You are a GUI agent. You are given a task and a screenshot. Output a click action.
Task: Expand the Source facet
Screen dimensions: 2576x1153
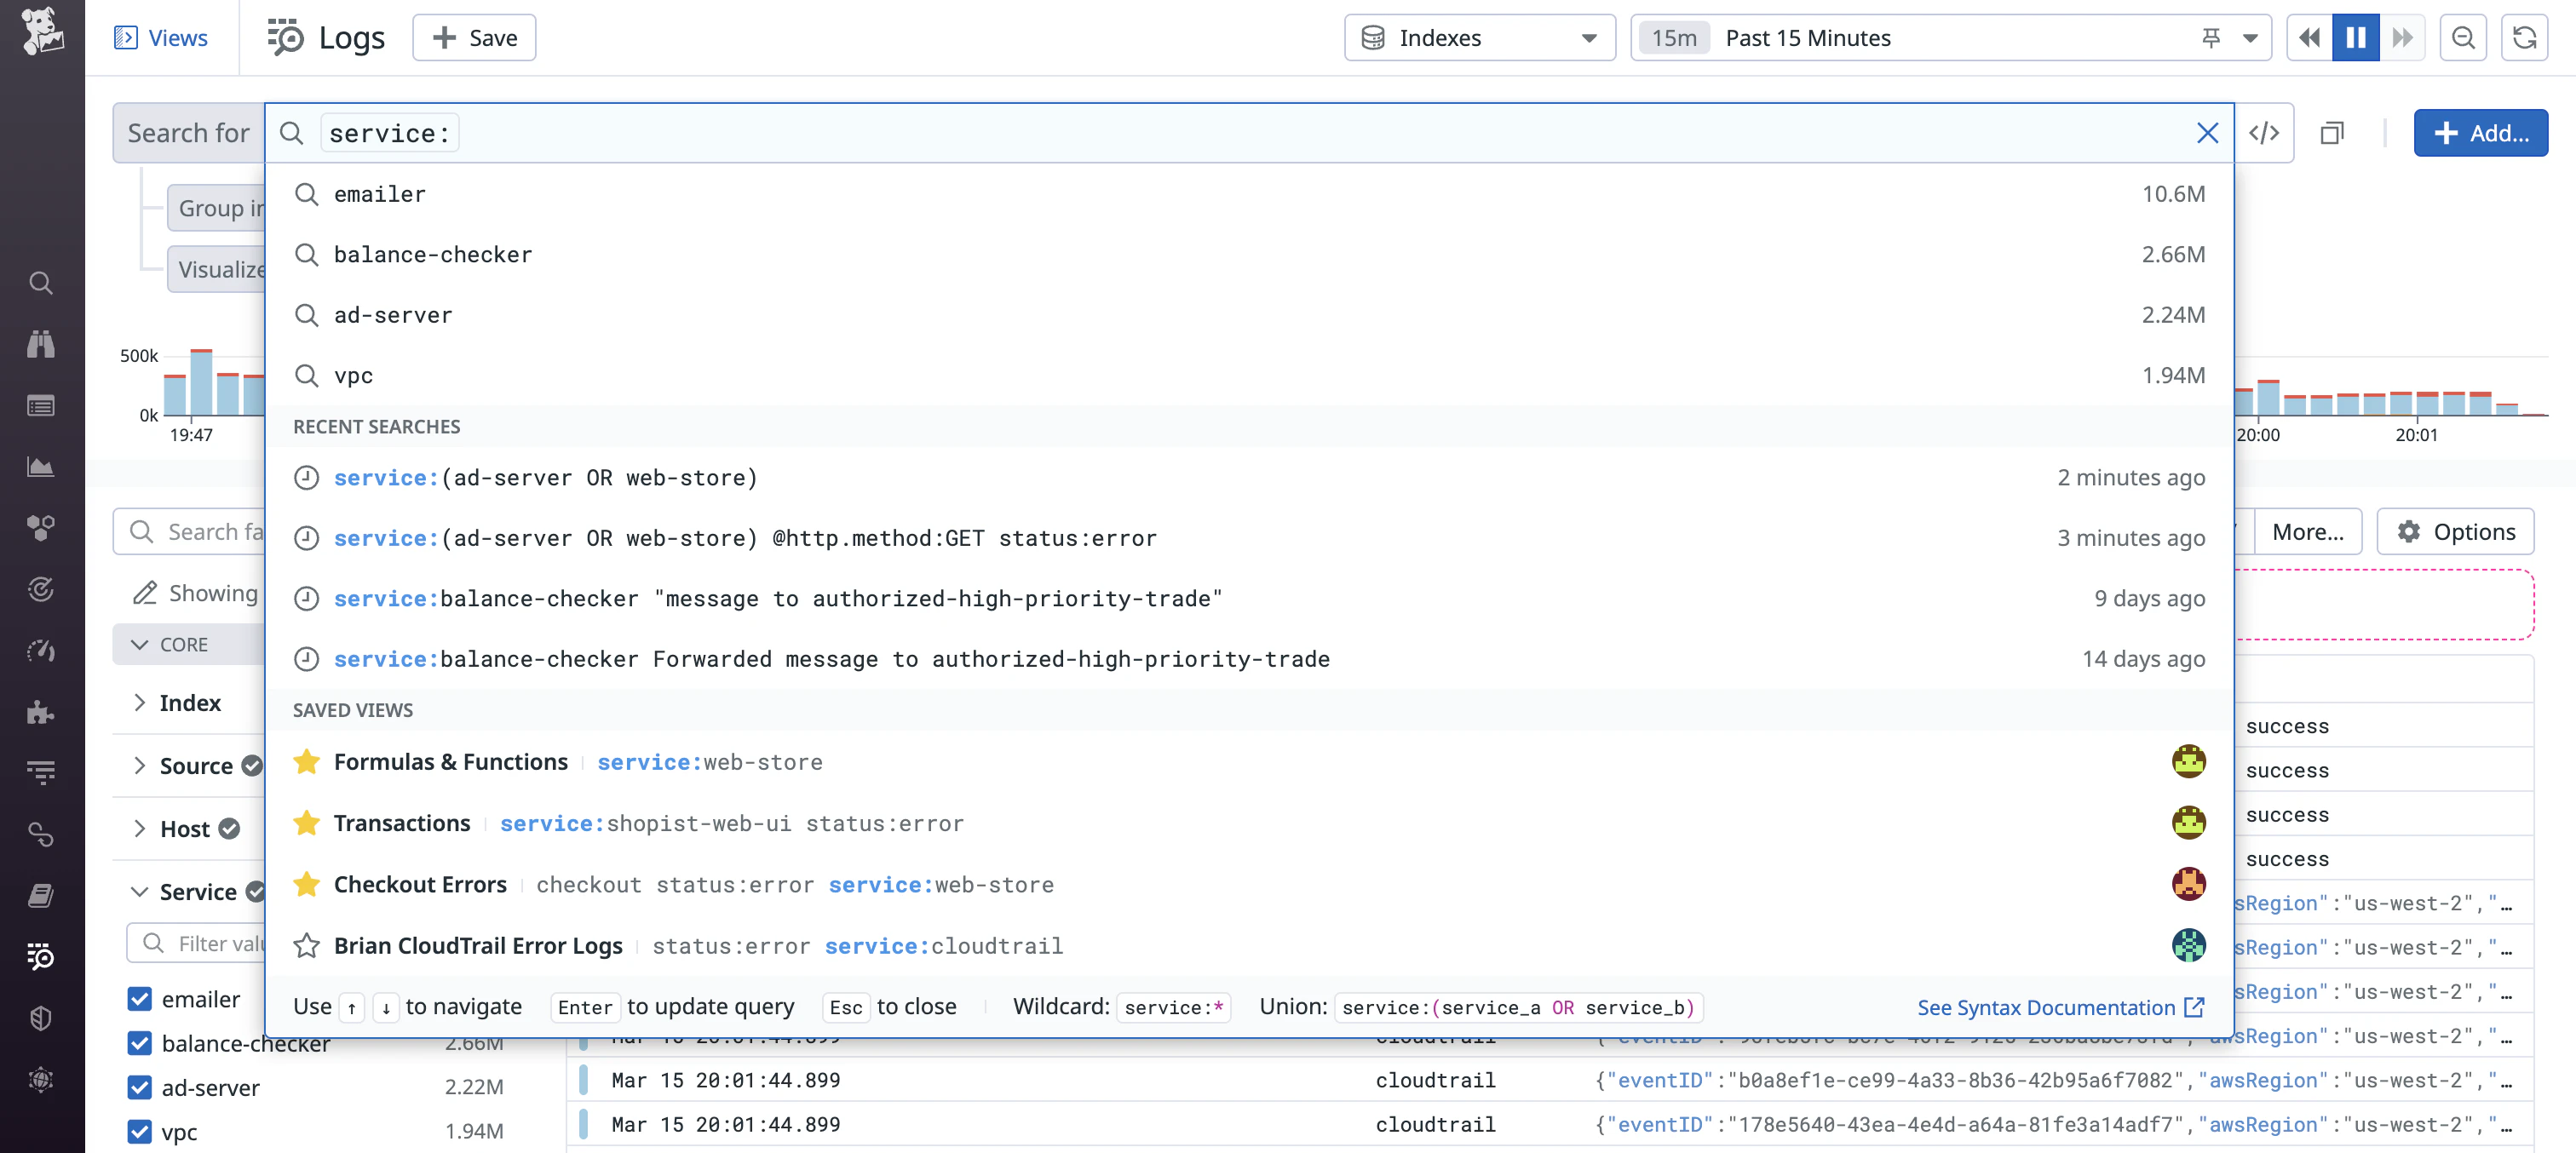click(x=139, y=766)
